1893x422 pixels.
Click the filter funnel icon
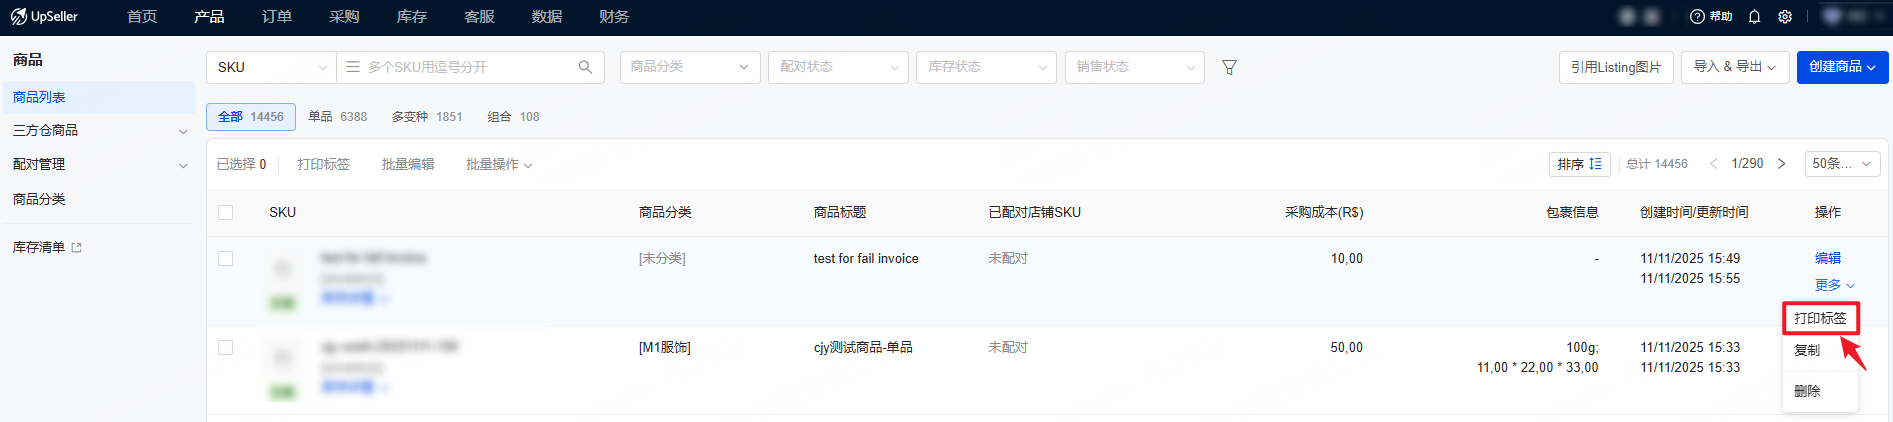(1230, 67)
